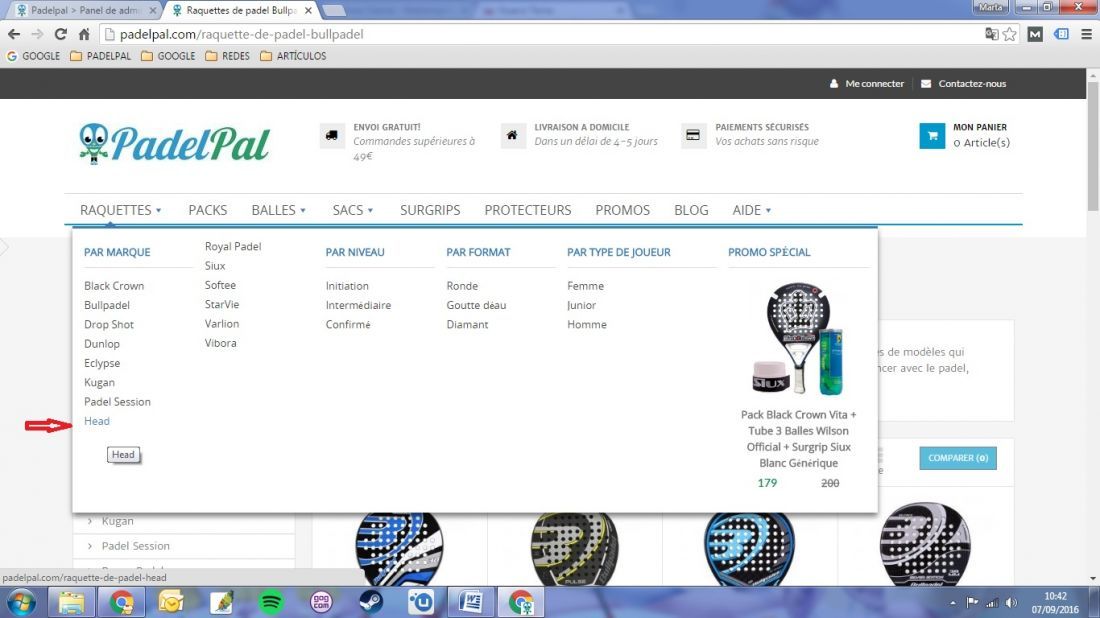1100x618 pixels.
Task: Open the PROTECTEURS menu item
Action: (528, 210)
